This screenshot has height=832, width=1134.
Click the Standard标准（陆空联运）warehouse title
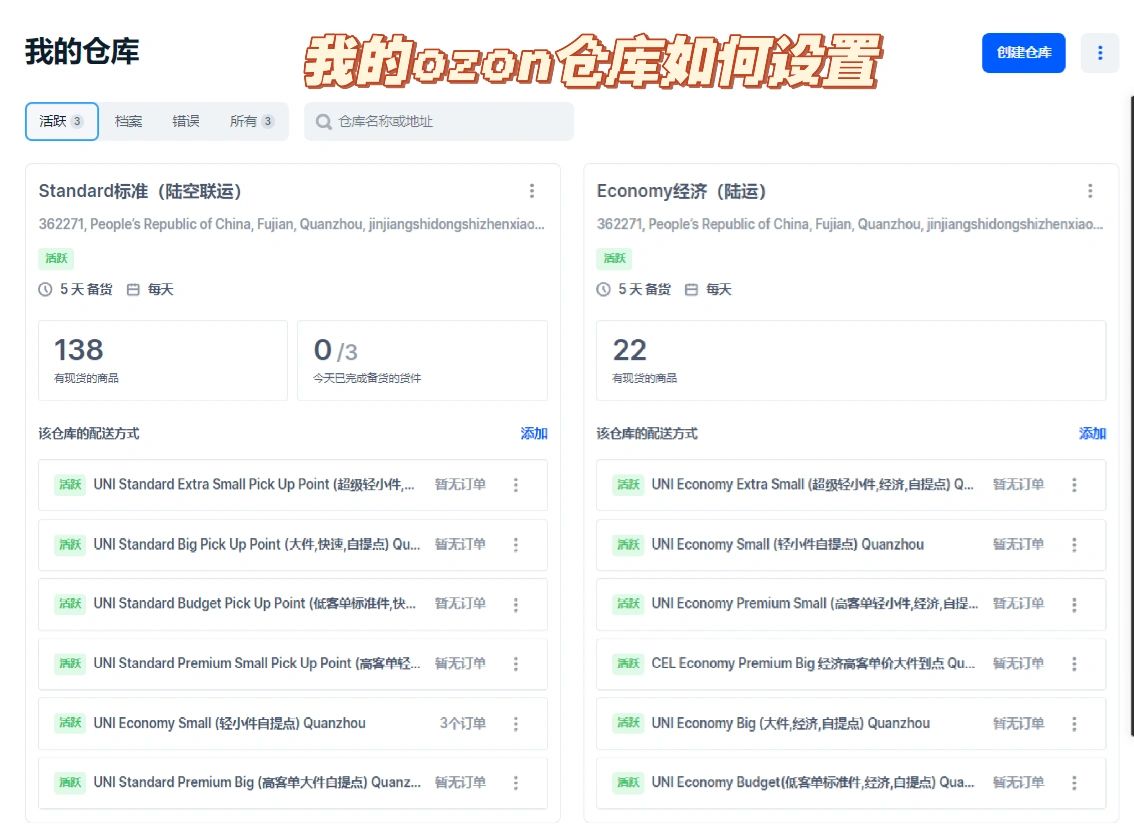[140, 191]
